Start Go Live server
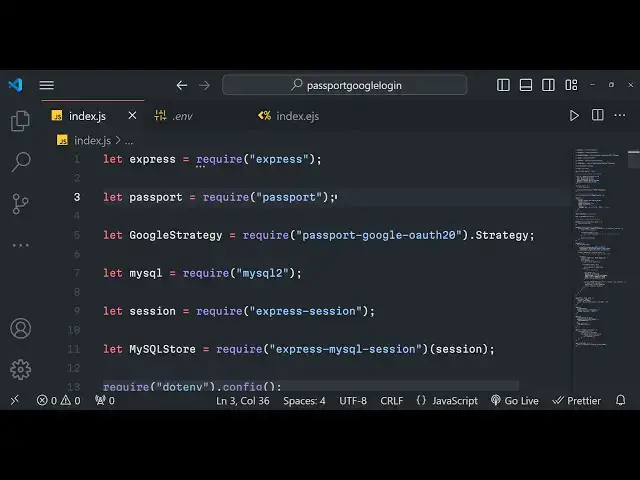 click(515, 401)
